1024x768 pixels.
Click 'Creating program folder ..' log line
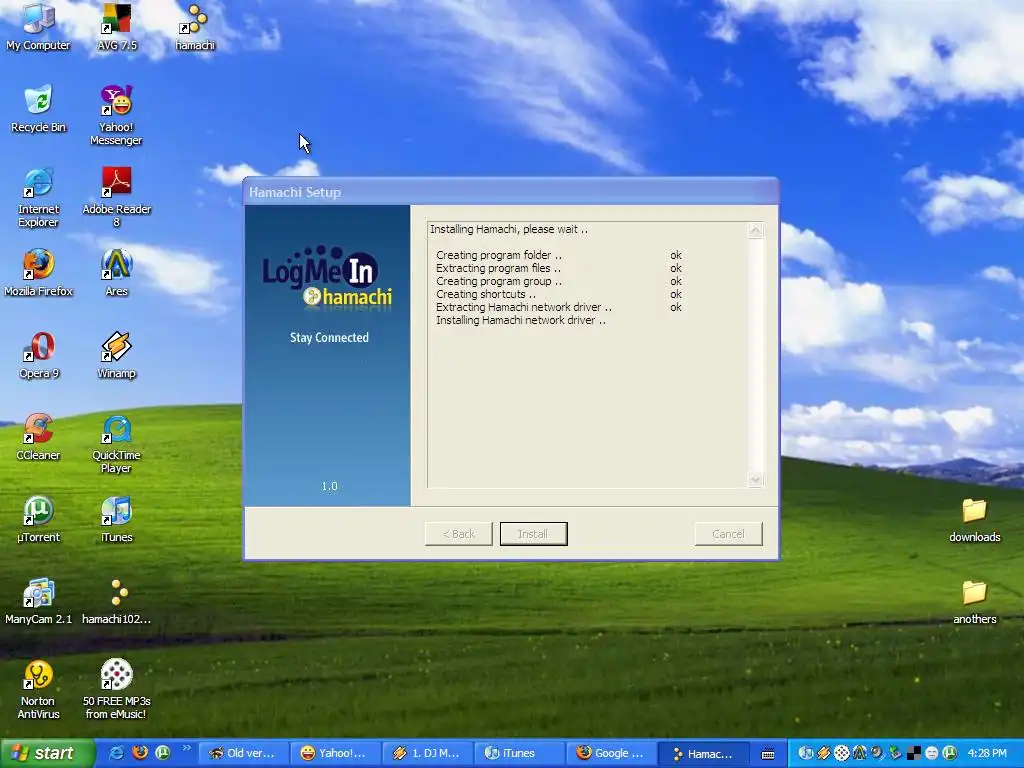[499, 255]
